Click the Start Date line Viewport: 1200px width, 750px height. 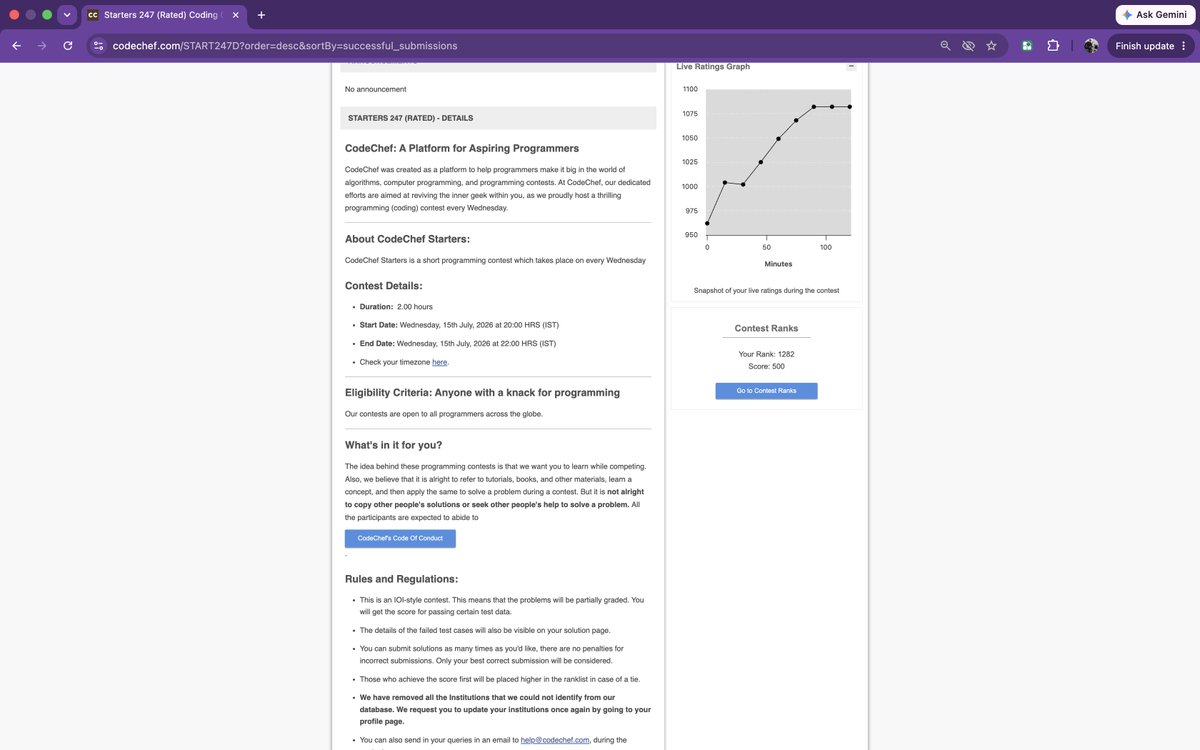click(458, 325)
